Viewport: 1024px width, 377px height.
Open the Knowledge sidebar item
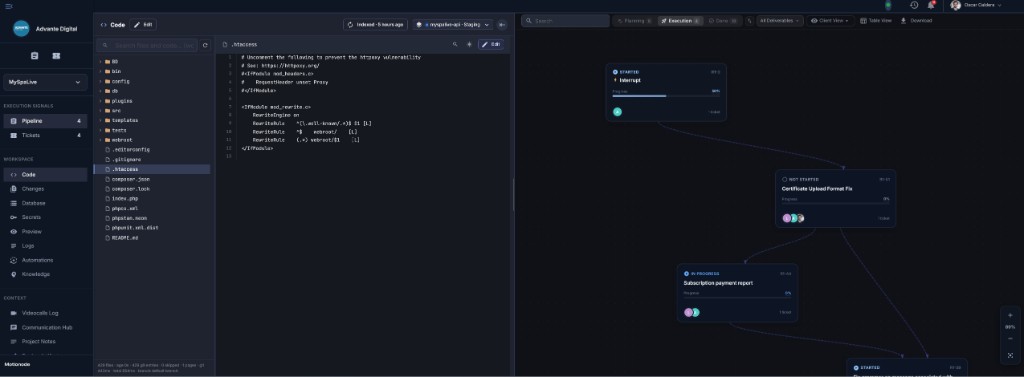pos(45,274)
